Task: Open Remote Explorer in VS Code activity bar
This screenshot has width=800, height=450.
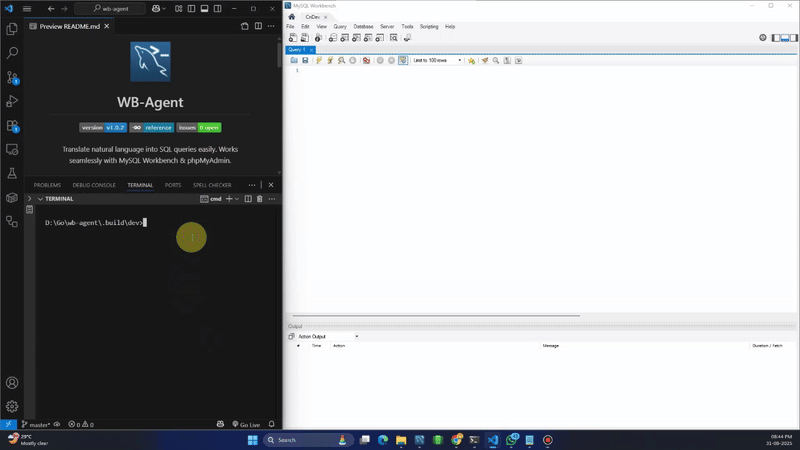Action: click(12, 149)
